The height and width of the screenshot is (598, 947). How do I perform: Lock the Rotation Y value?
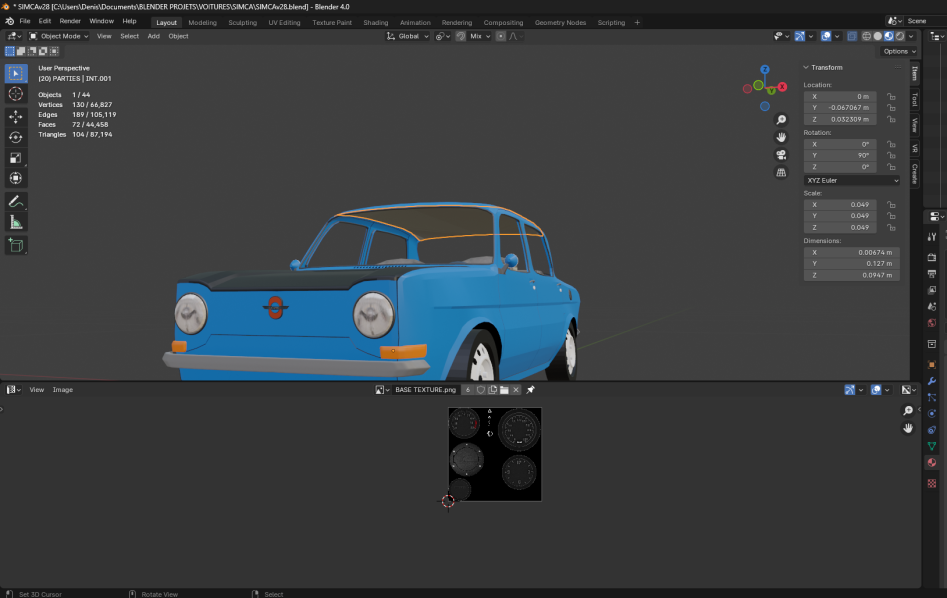pos(891,155)
